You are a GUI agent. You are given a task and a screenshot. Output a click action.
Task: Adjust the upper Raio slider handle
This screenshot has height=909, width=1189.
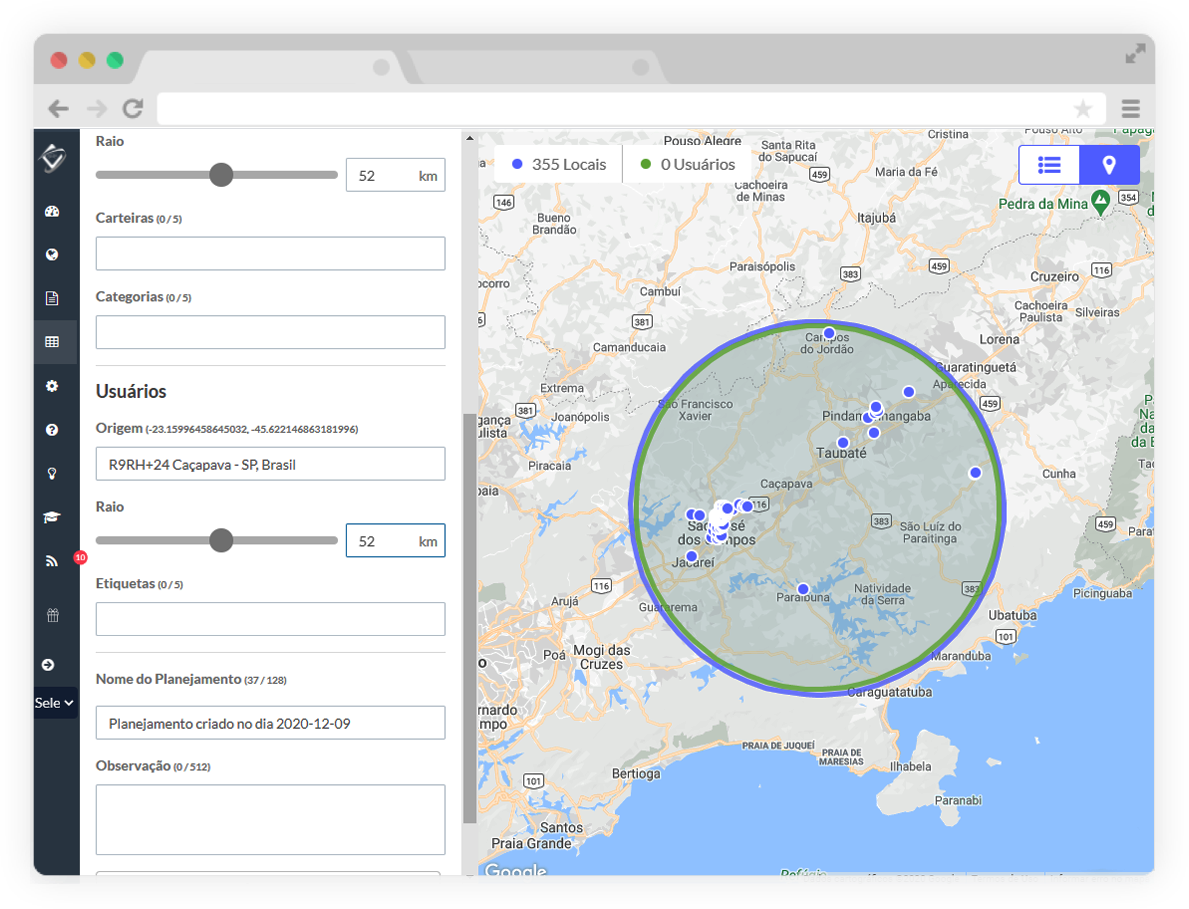click(221, 174)
